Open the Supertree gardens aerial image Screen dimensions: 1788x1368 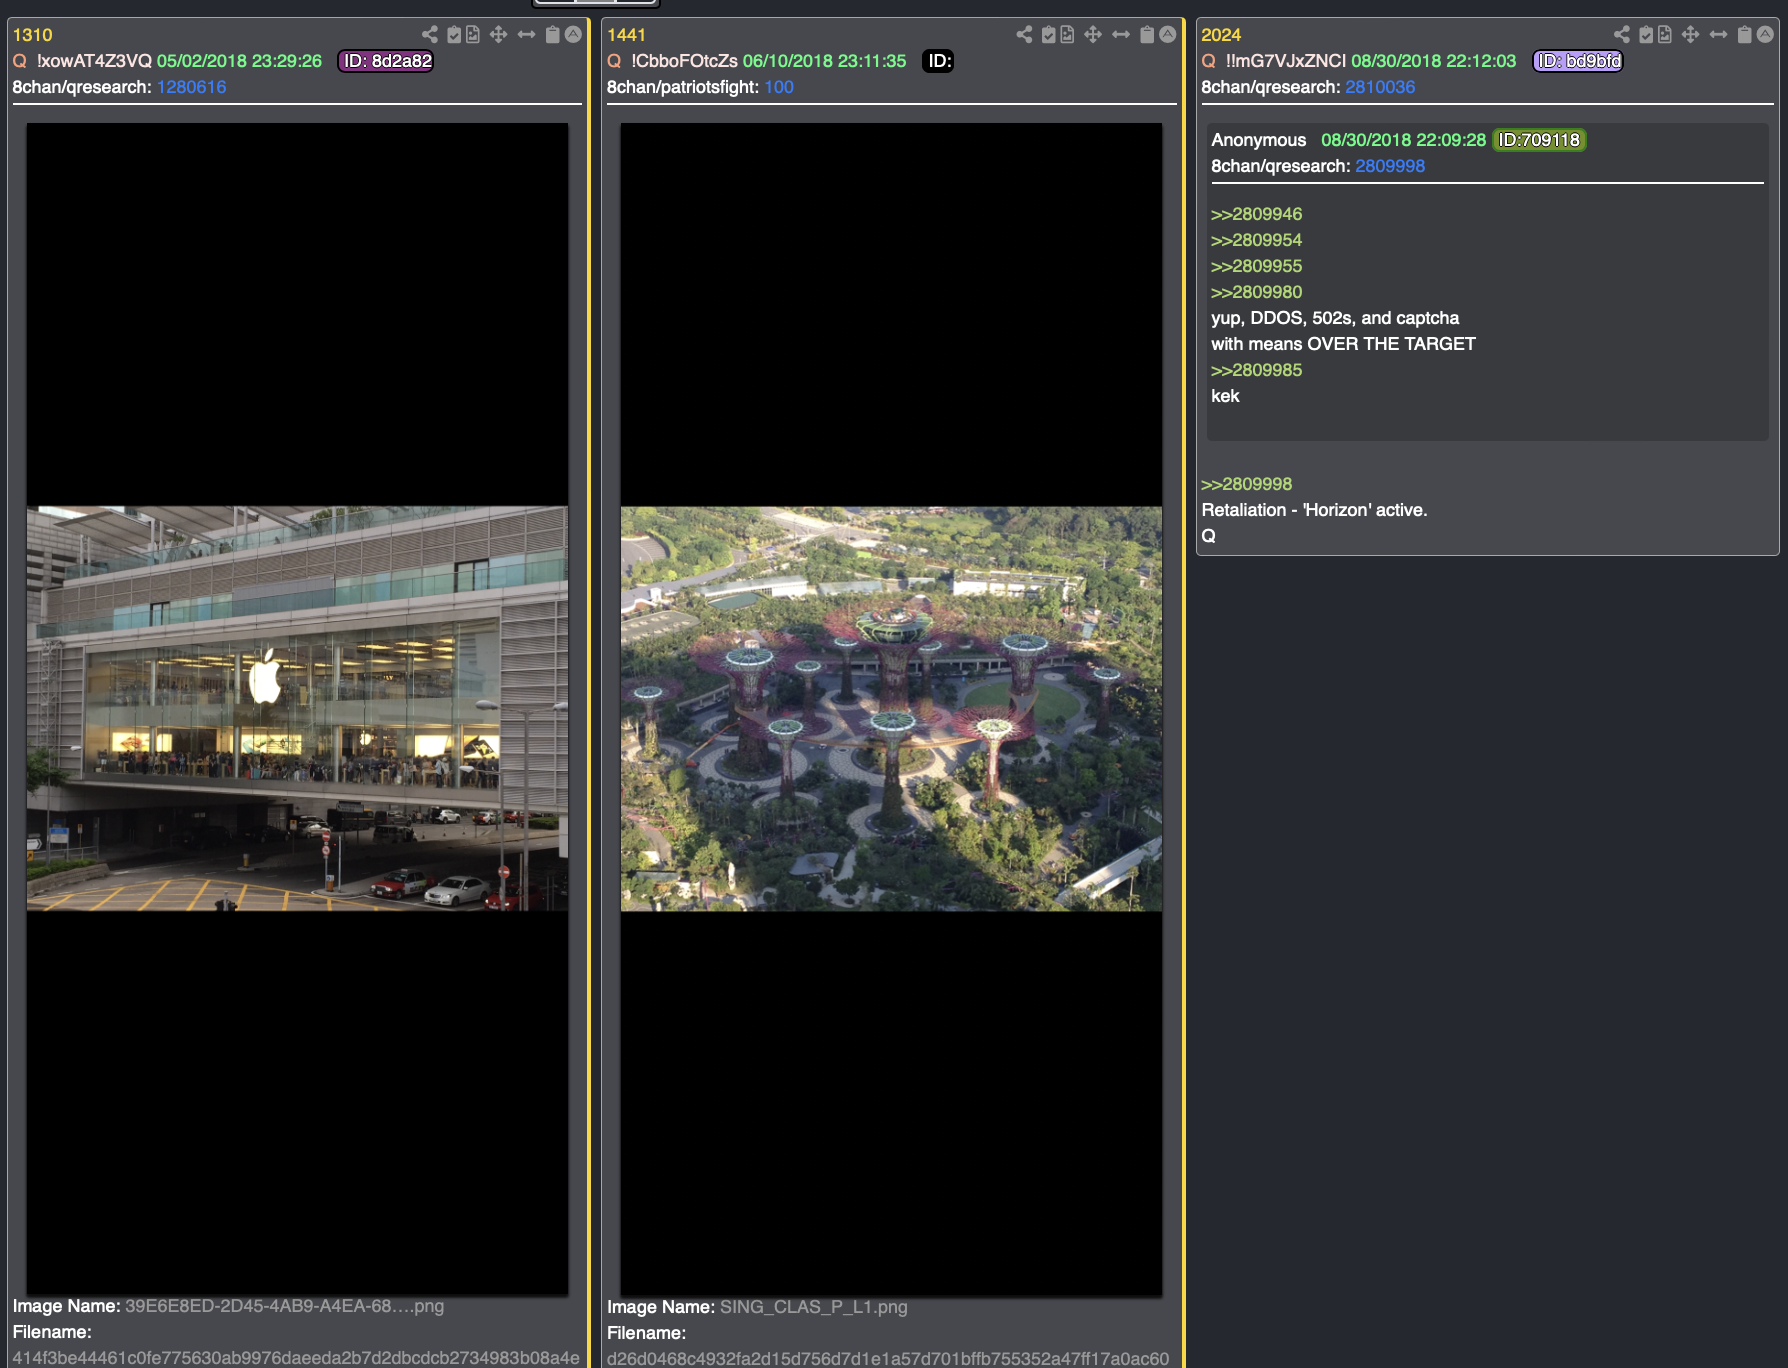pos(891,709)
